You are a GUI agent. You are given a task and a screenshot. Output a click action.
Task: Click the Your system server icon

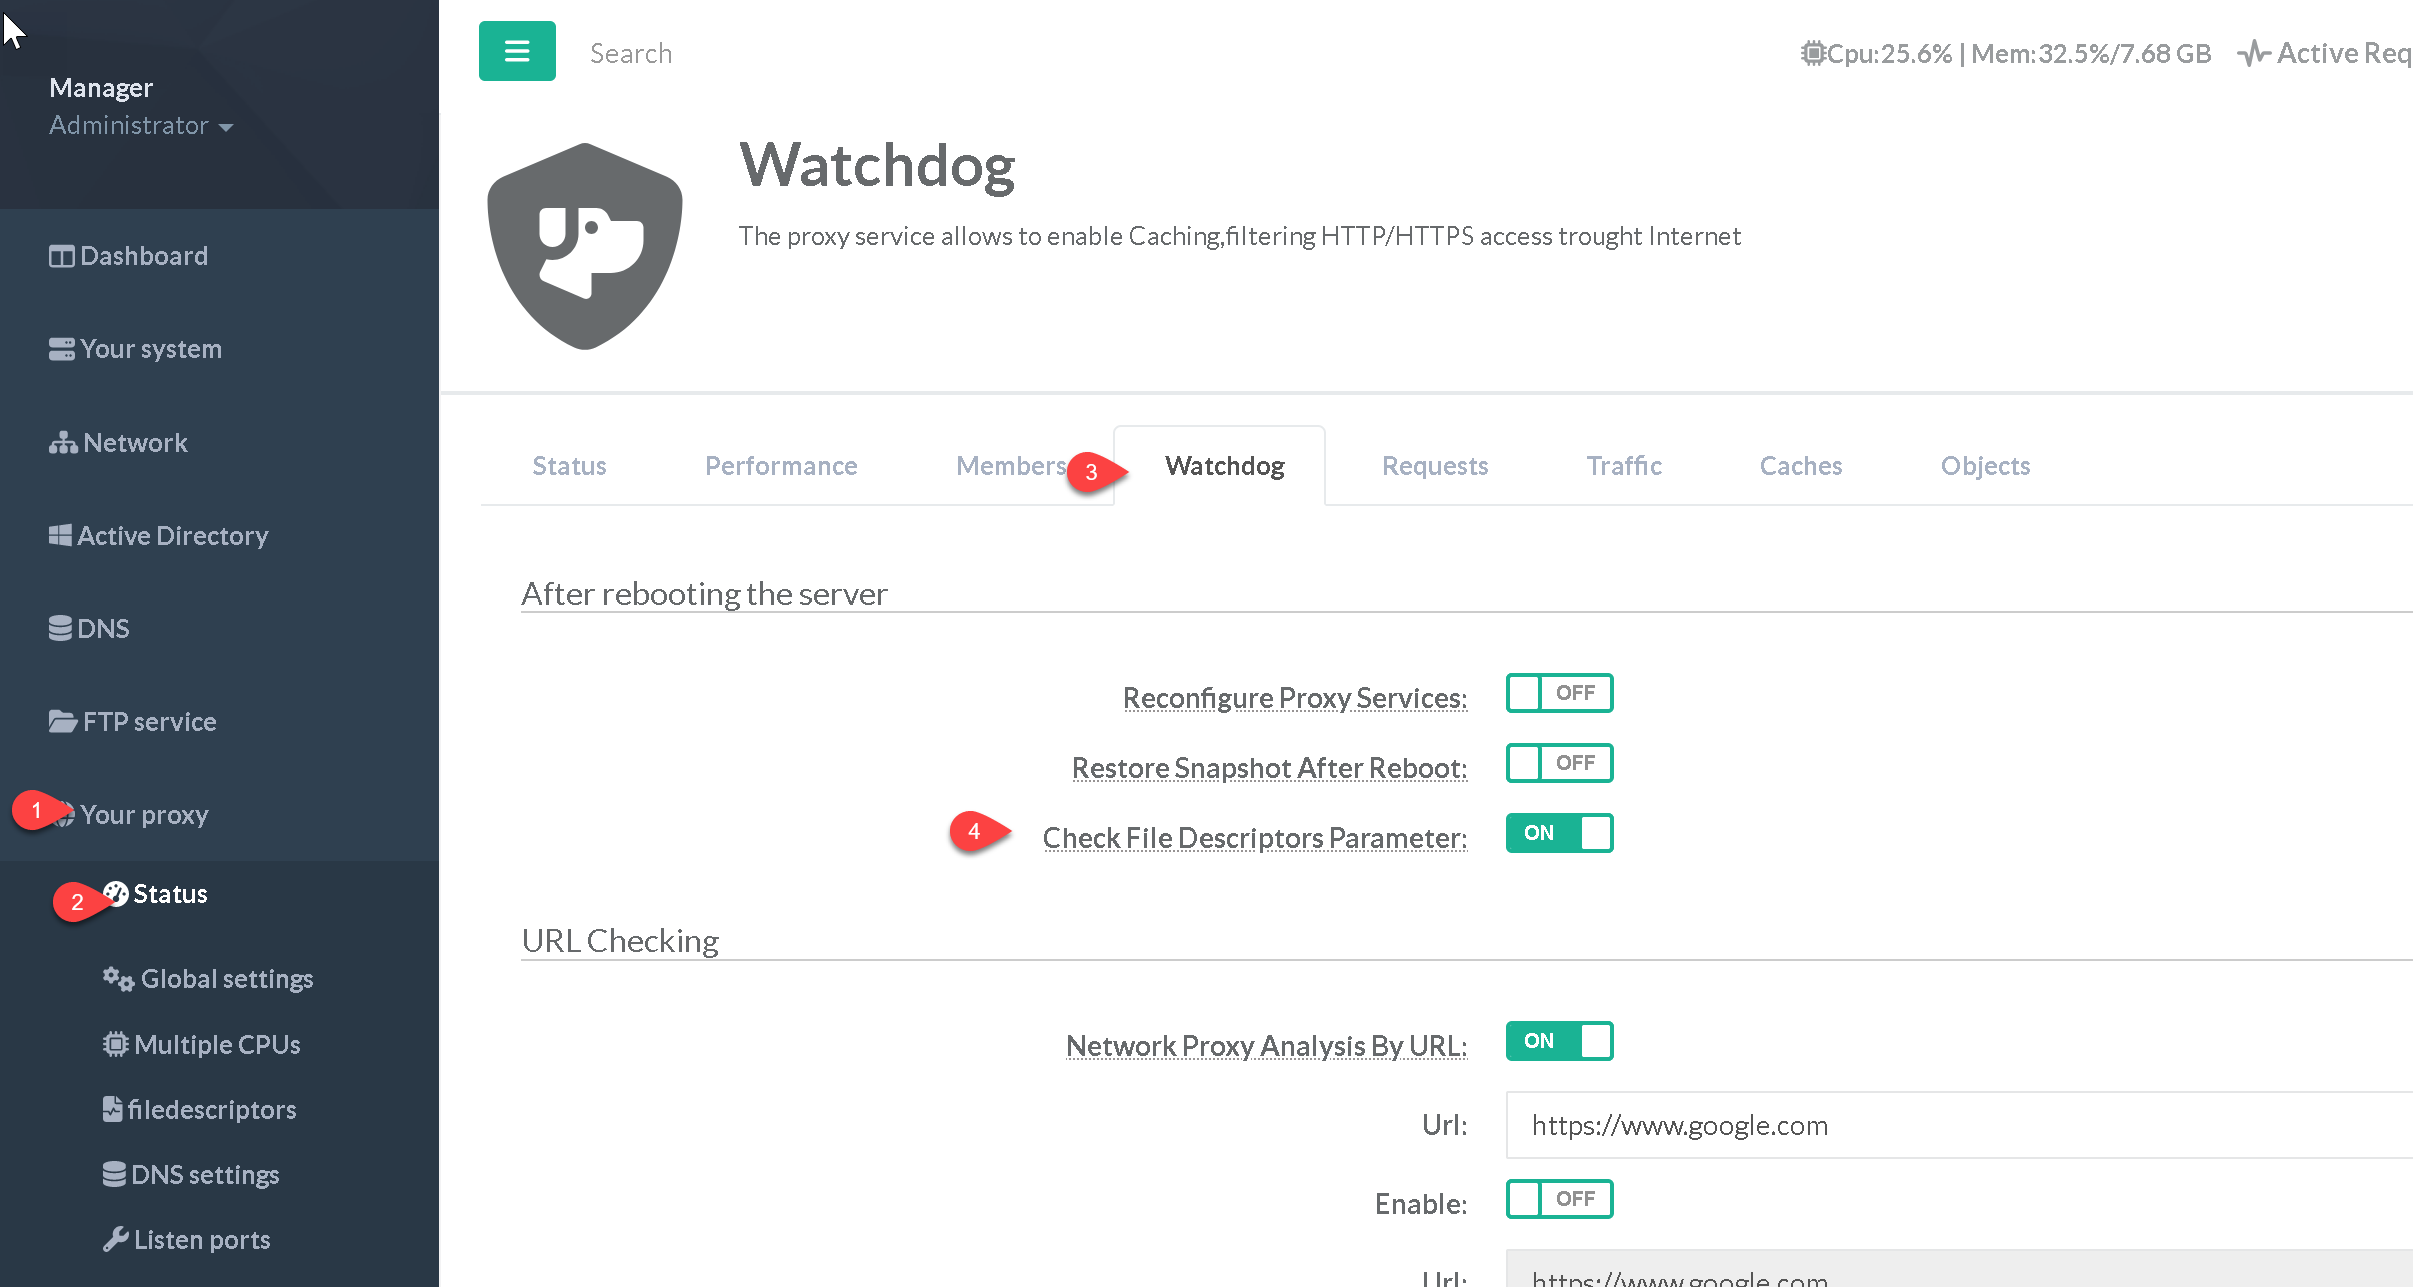61,350
